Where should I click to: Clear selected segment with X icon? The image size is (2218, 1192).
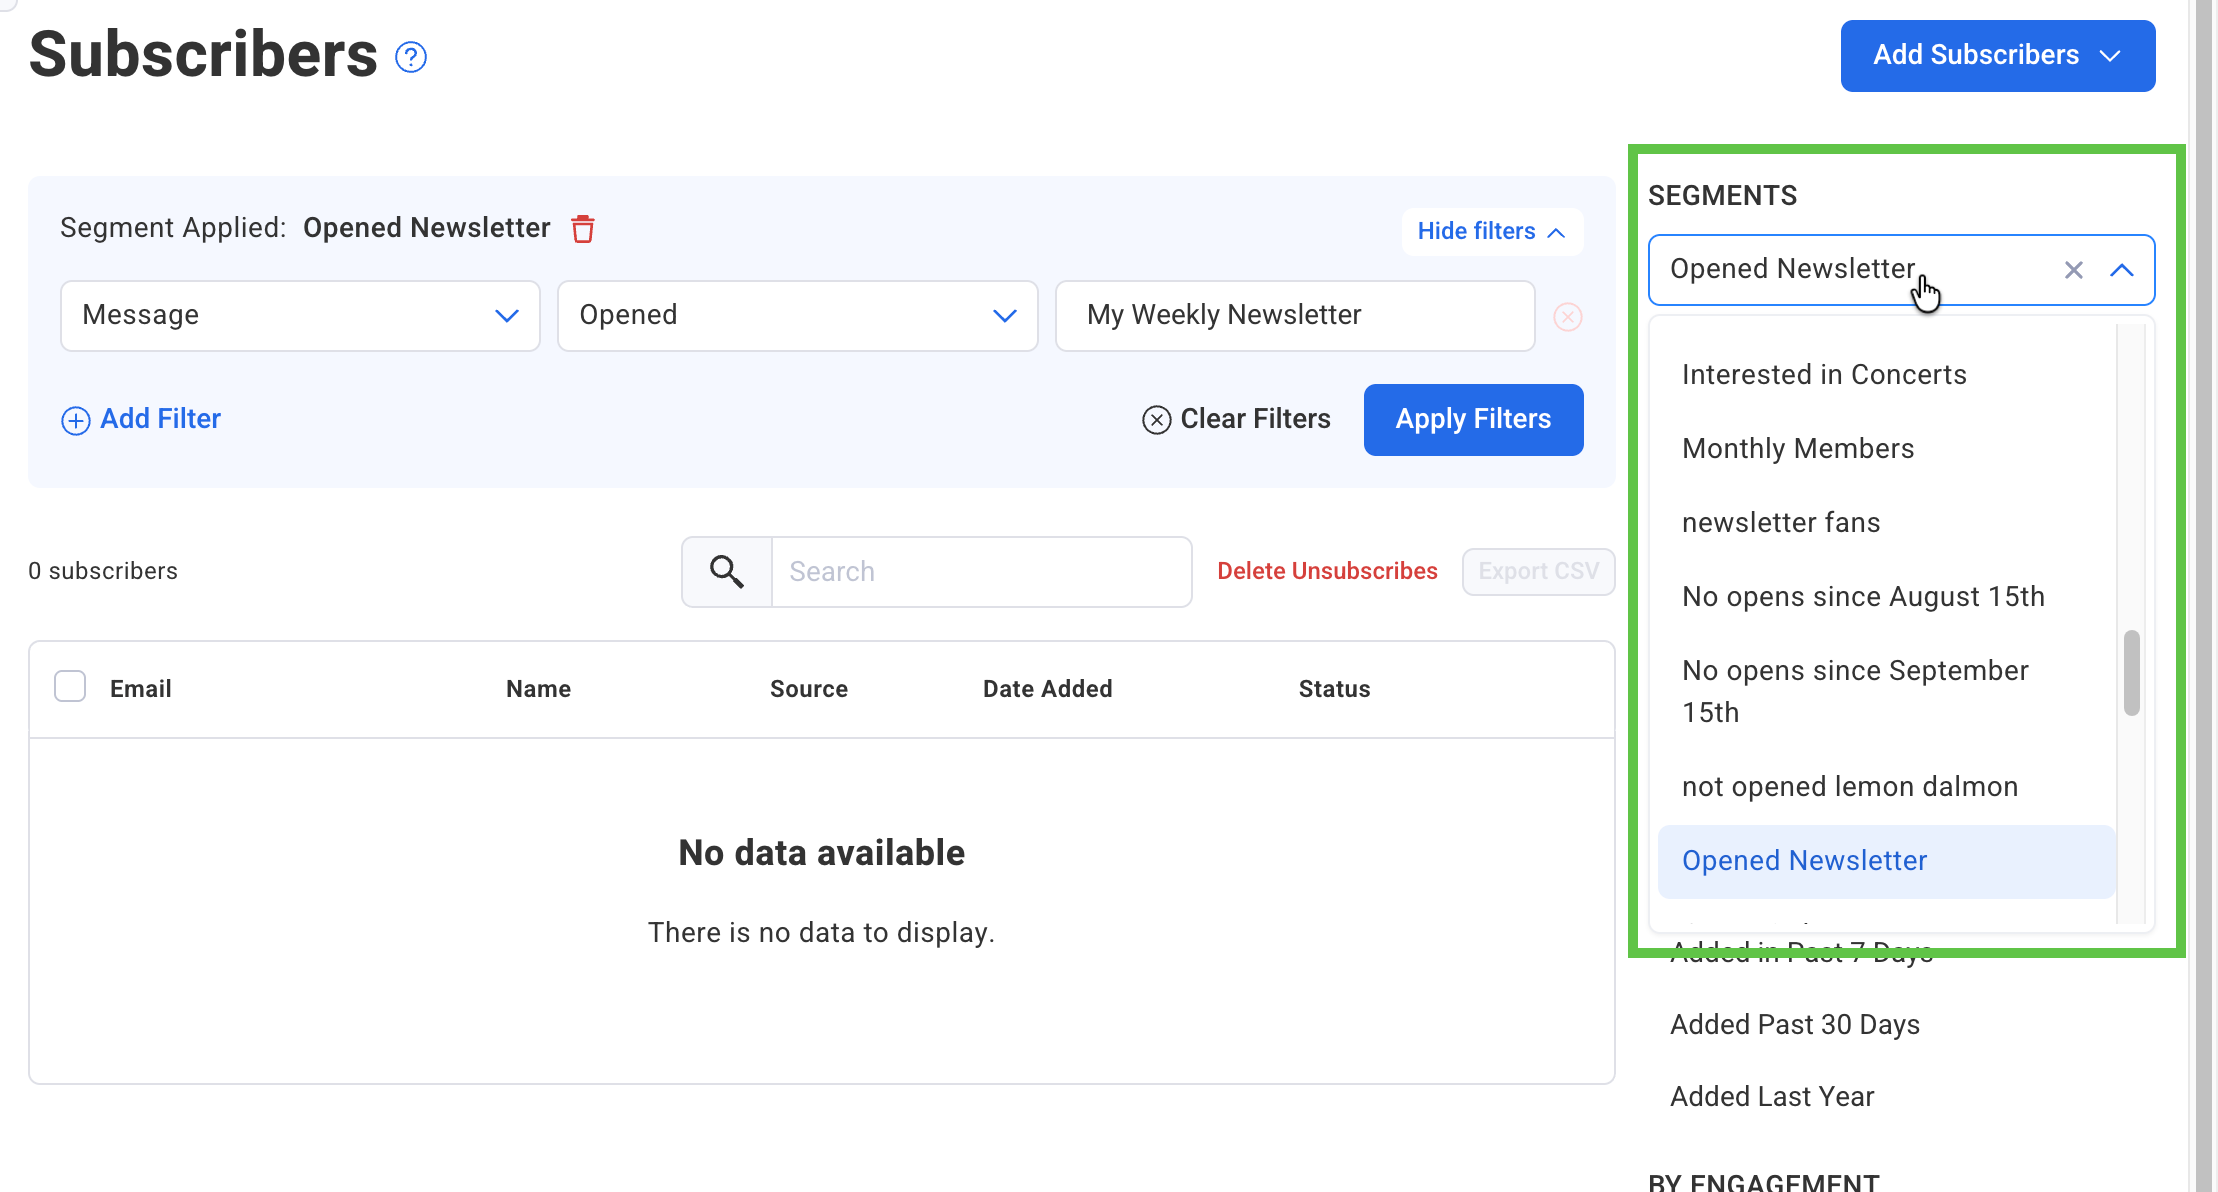[2074, 270]
